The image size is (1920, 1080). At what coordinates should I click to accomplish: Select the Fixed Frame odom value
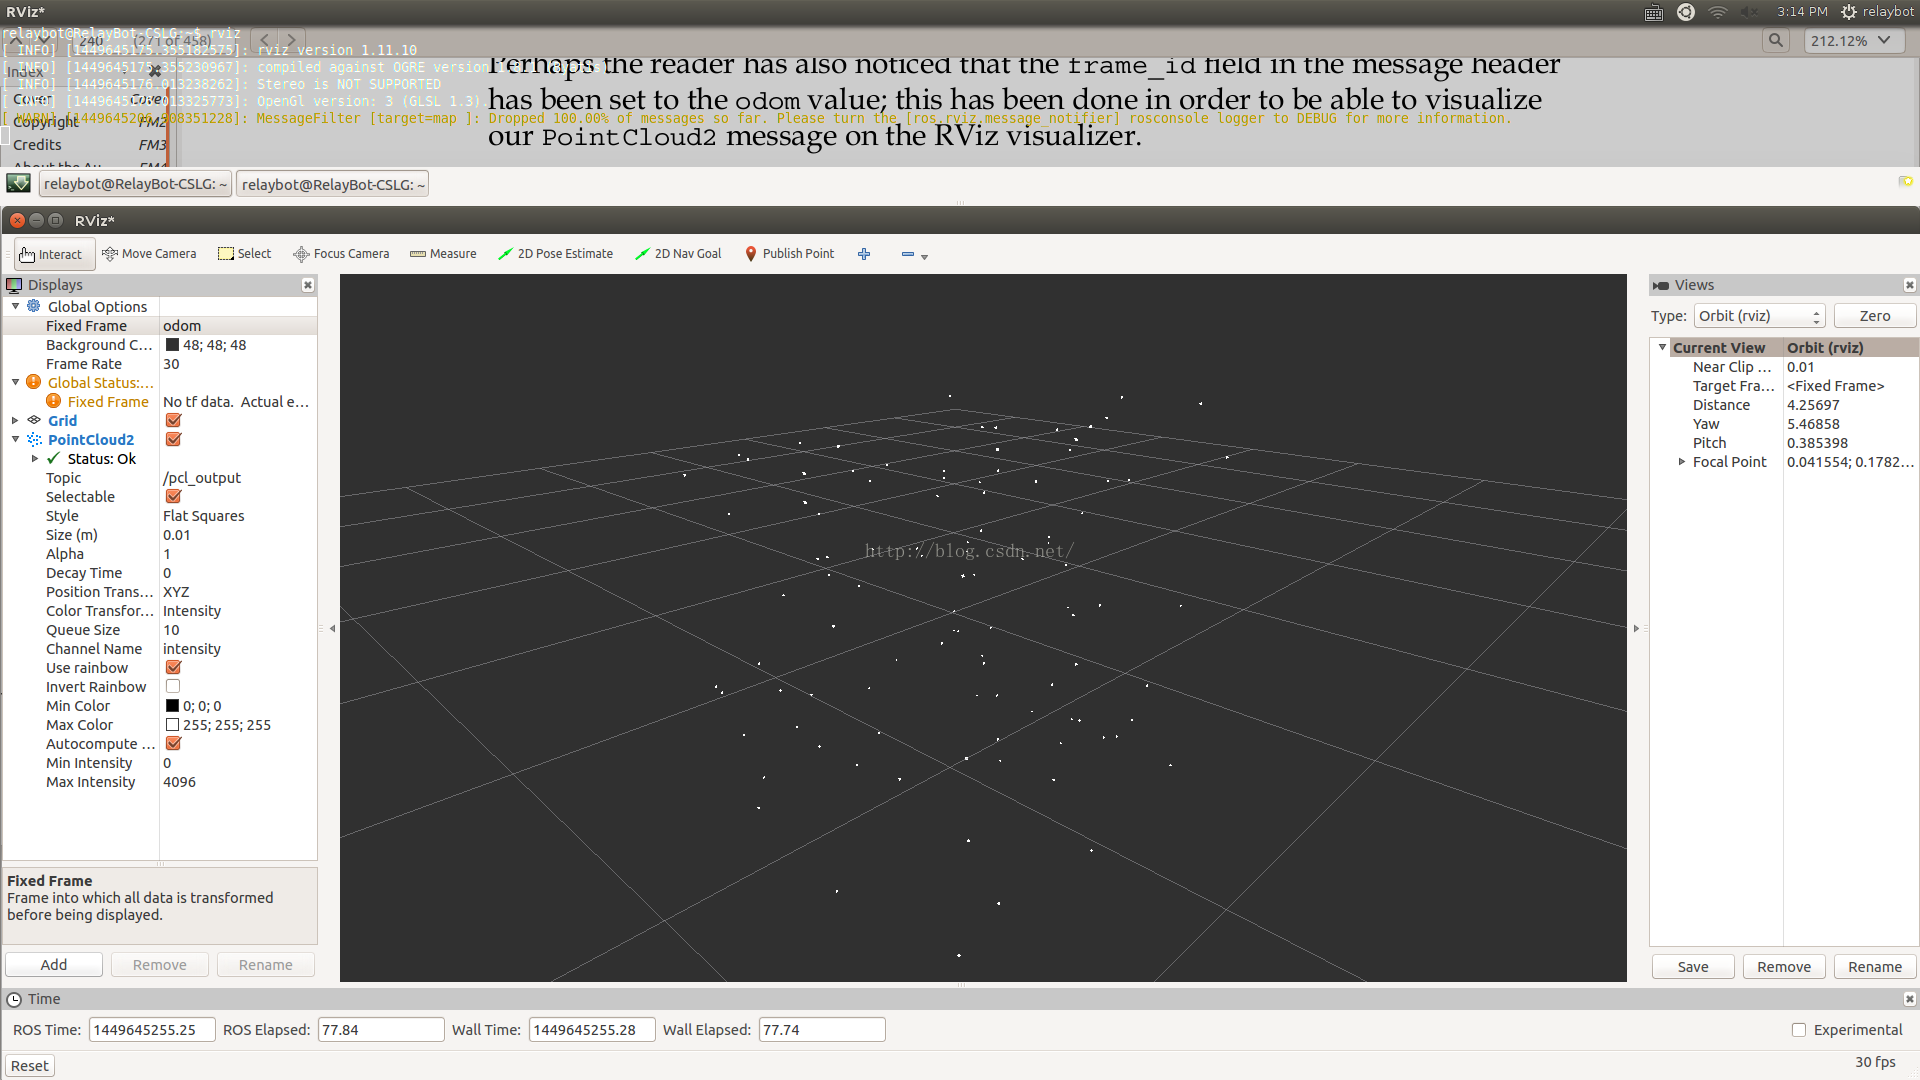tap(182, 326)
